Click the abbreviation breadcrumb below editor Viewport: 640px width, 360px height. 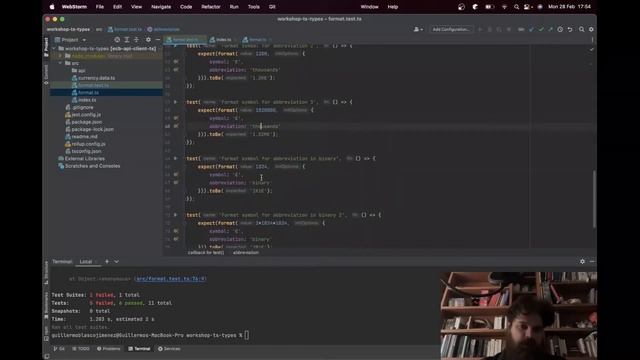click(246, 253)
